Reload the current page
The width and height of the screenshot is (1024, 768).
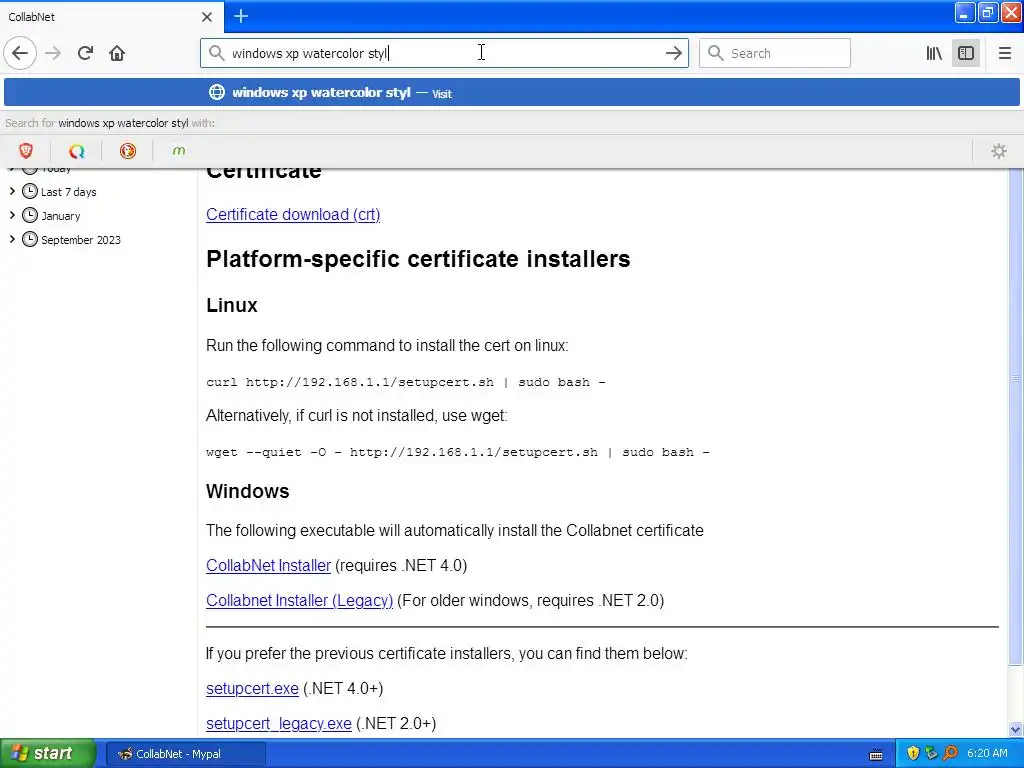(x=86, y=53)
